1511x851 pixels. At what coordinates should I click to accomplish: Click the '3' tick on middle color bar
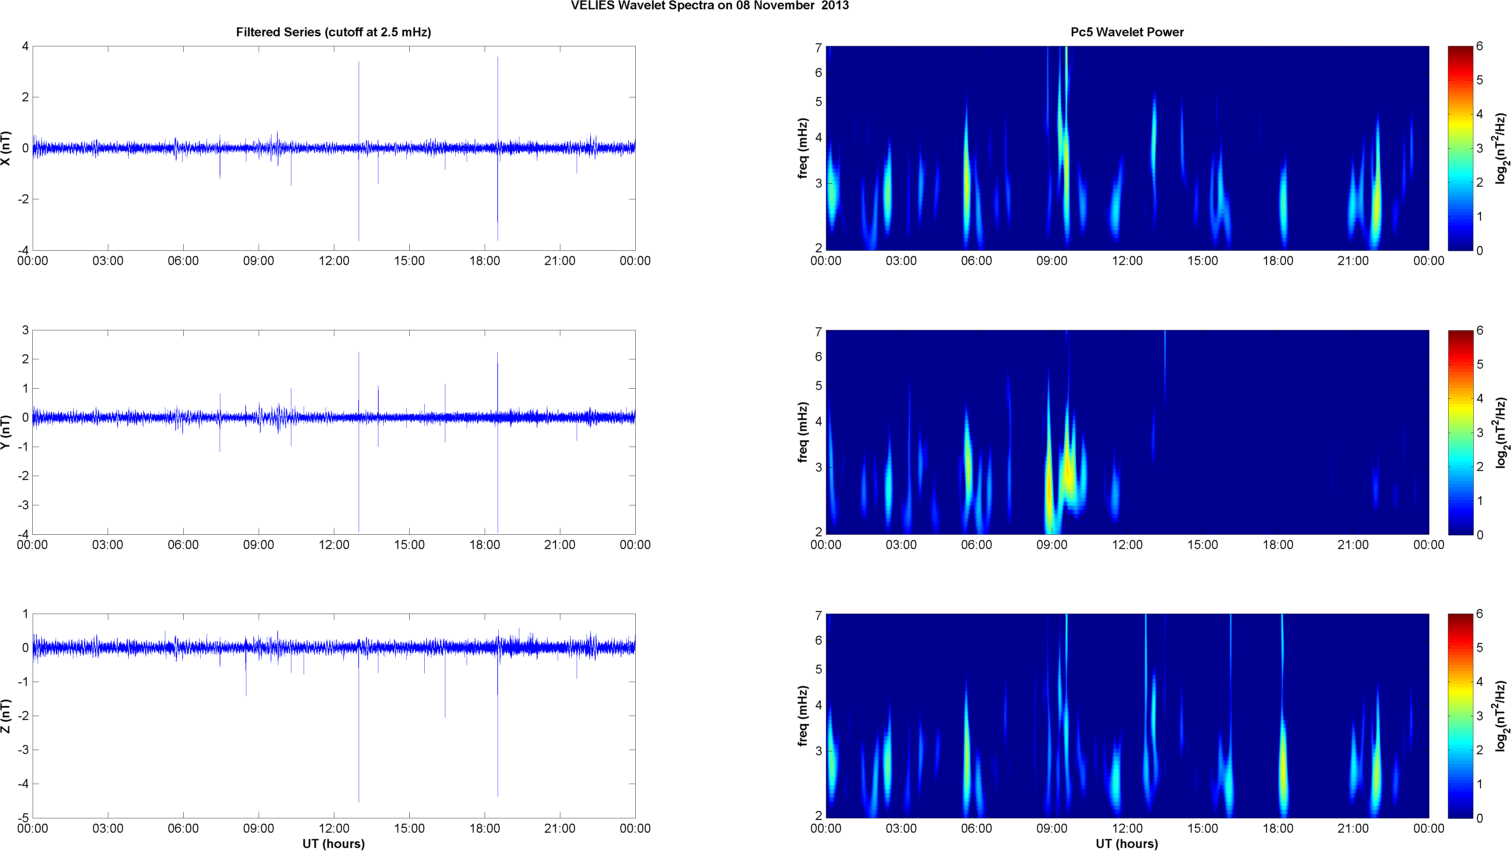[x=1480, y=432]
